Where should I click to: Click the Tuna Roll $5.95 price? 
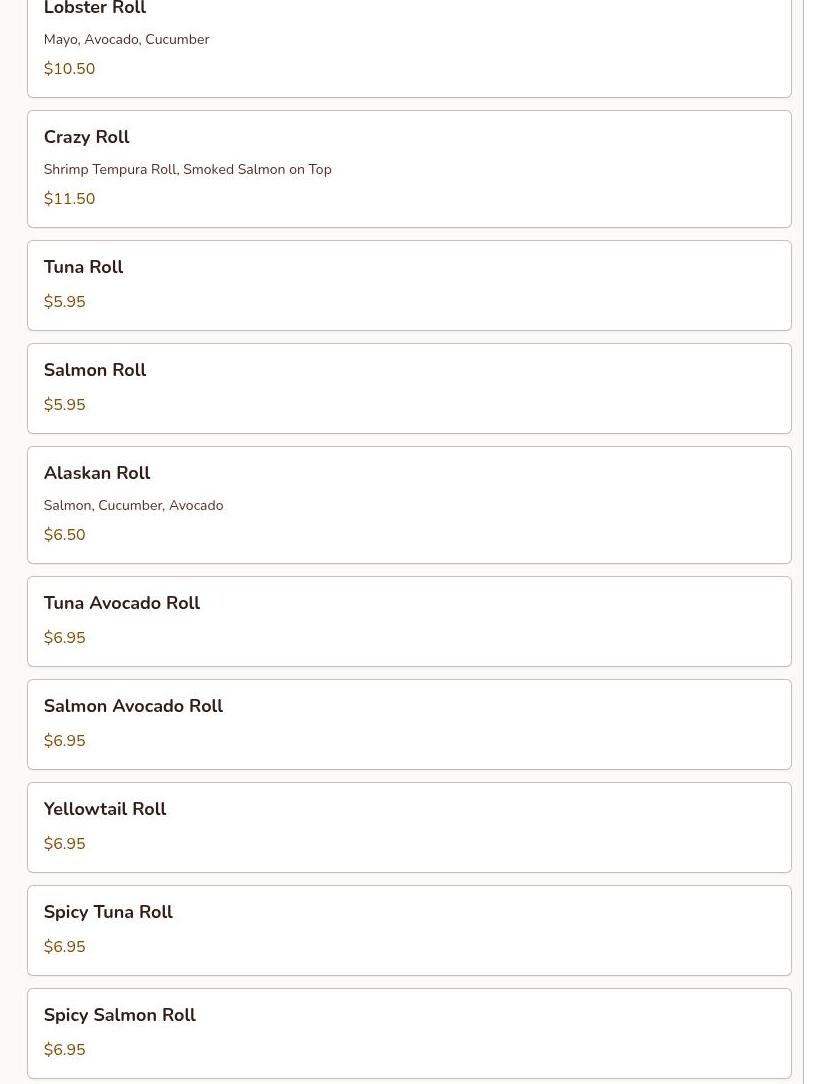point(64,301)
